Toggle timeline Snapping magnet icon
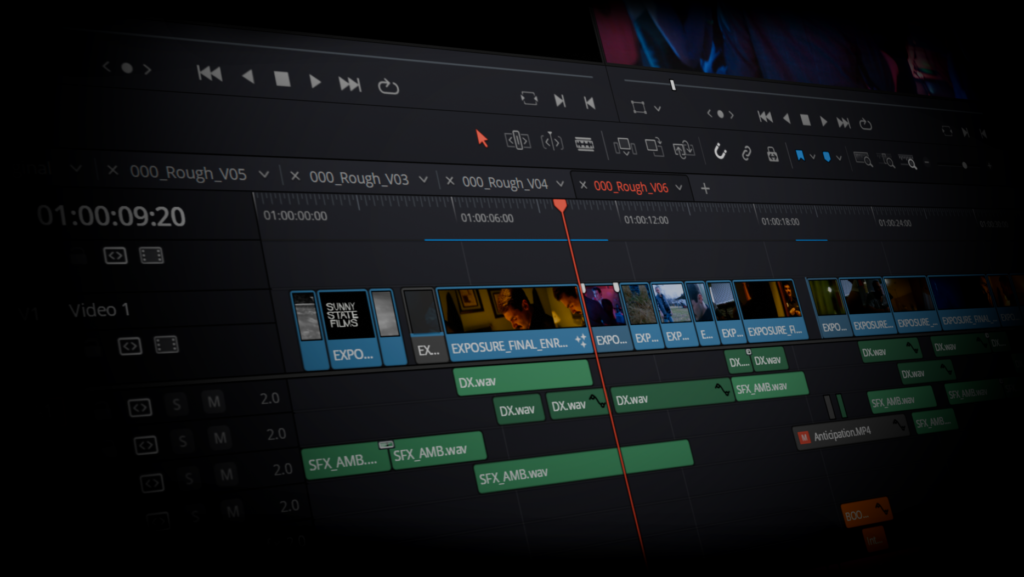Screen dimensions: 1024x577 click(x=720, y=152)
